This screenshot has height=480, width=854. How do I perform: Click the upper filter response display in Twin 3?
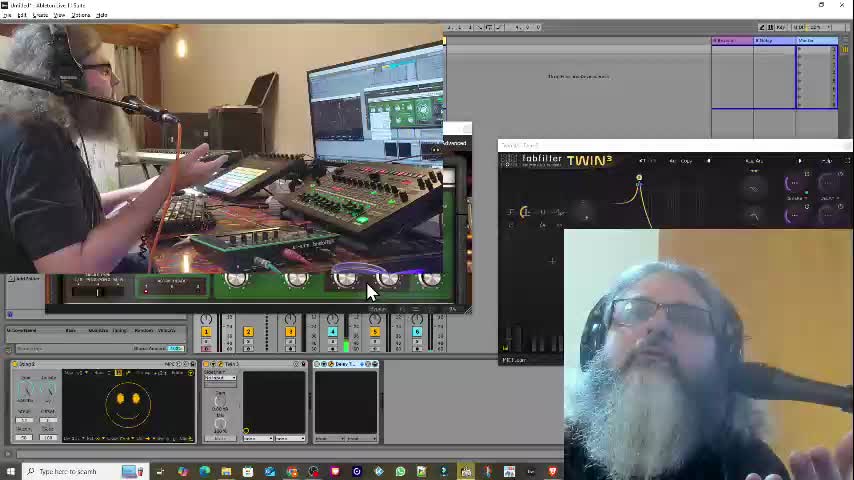coord(754,189)
